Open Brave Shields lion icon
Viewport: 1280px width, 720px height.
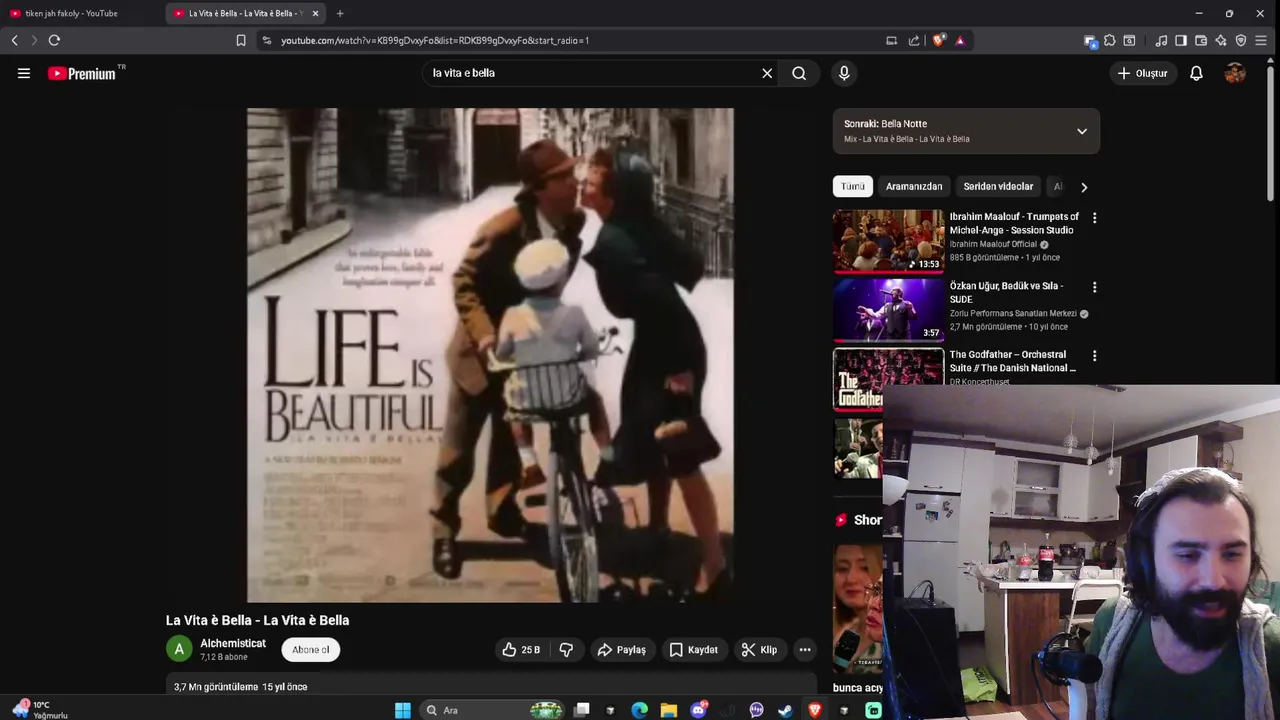[x=938, y=41]
